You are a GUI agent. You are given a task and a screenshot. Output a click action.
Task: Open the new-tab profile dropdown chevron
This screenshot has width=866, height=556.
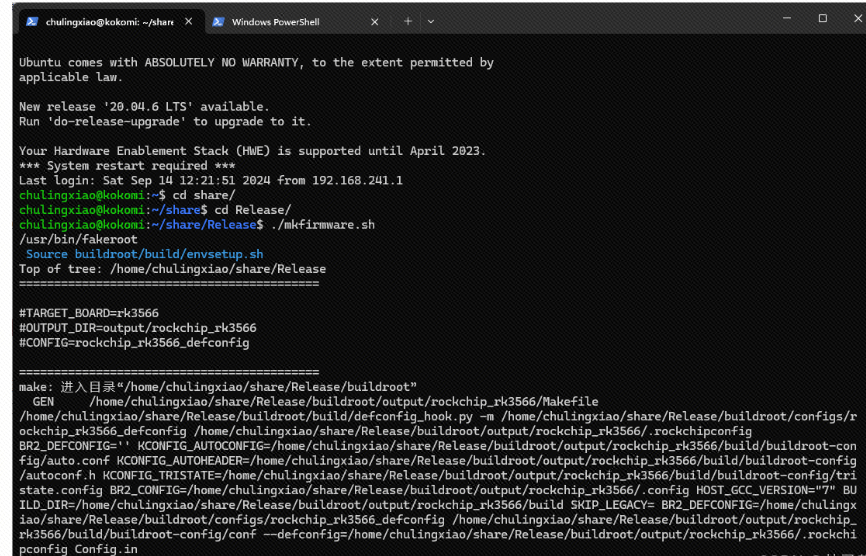[x=431, y=22]
